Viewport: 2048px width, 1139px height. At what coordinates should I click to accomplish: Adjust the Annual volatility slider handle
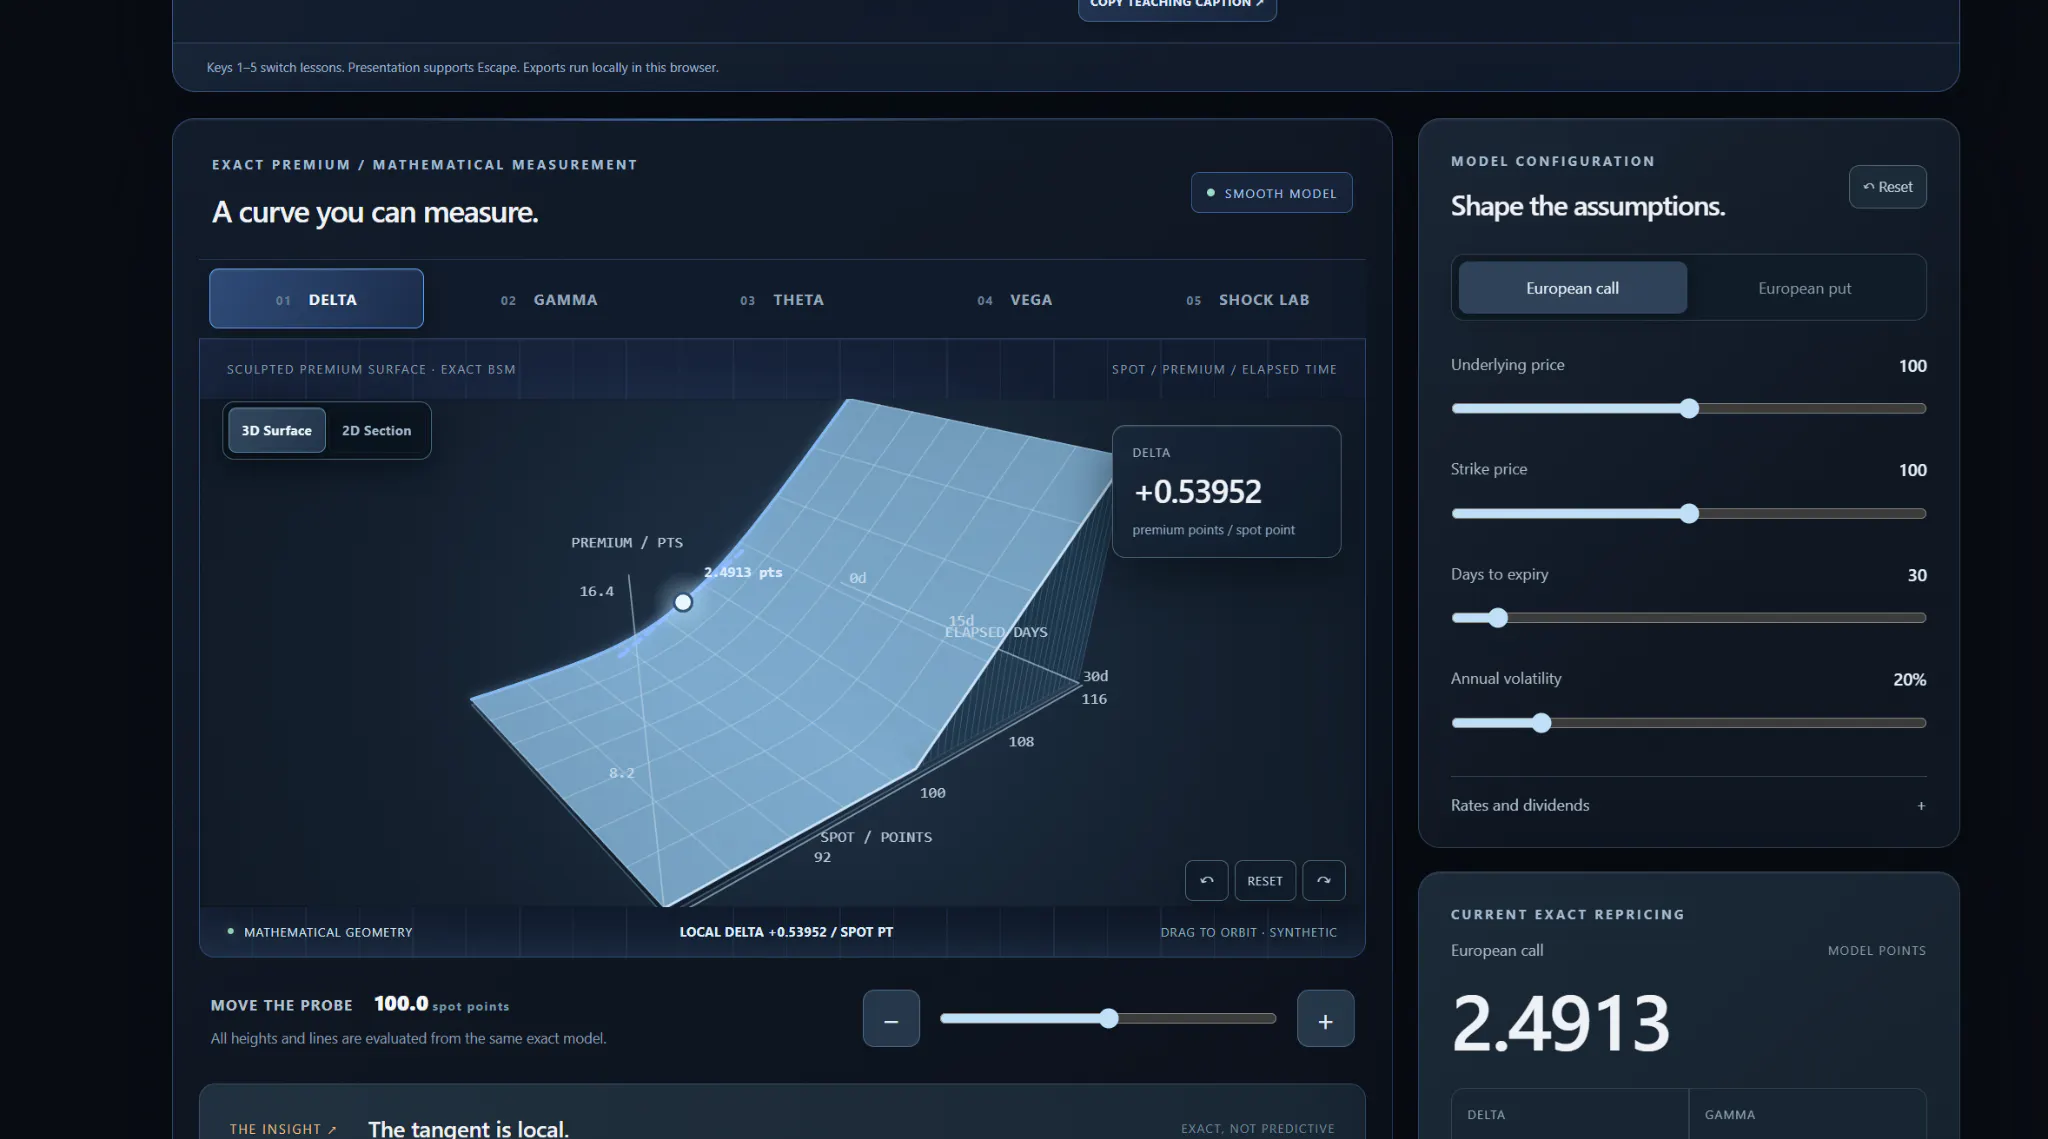pos(1541,722)
